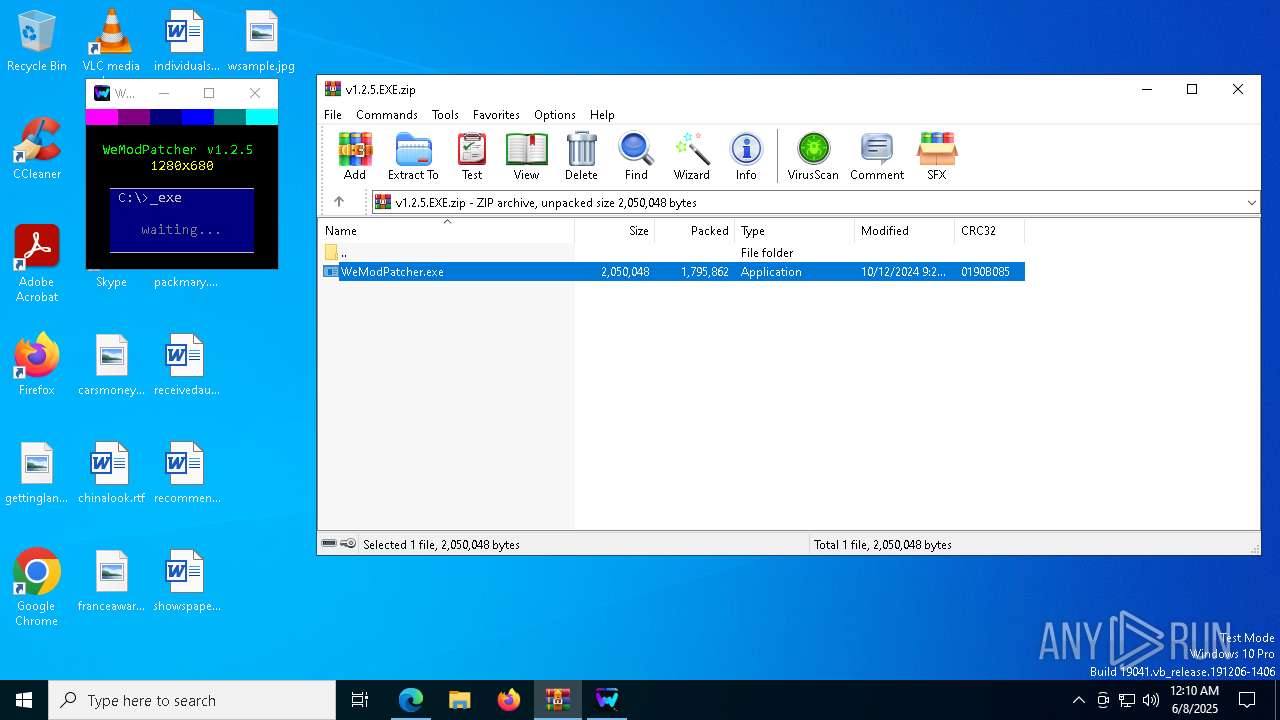
Task: Open the Options menu
Action: pyautogui.click(x=555, y=115)
